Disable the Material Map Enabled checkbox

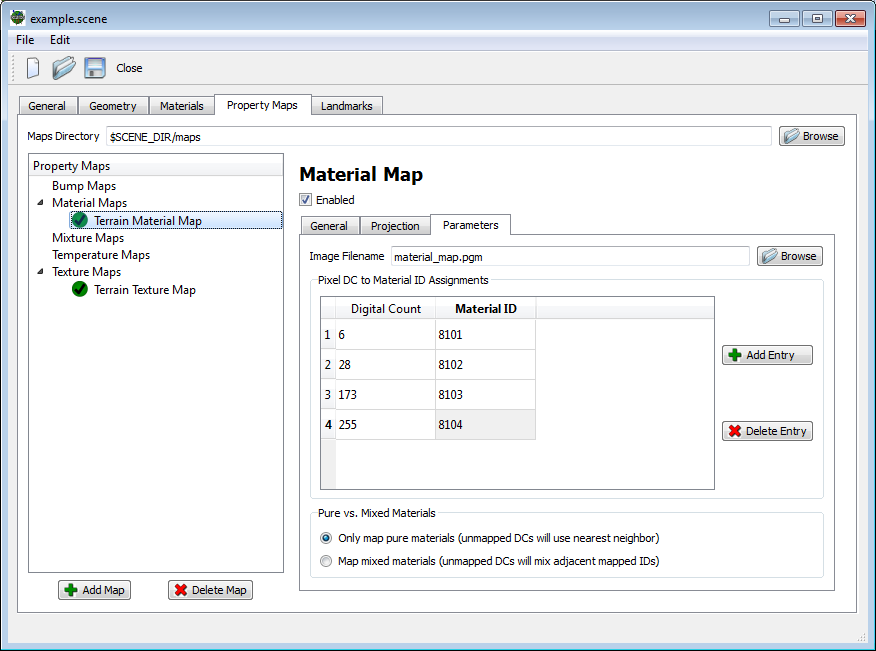click(305, 200)
